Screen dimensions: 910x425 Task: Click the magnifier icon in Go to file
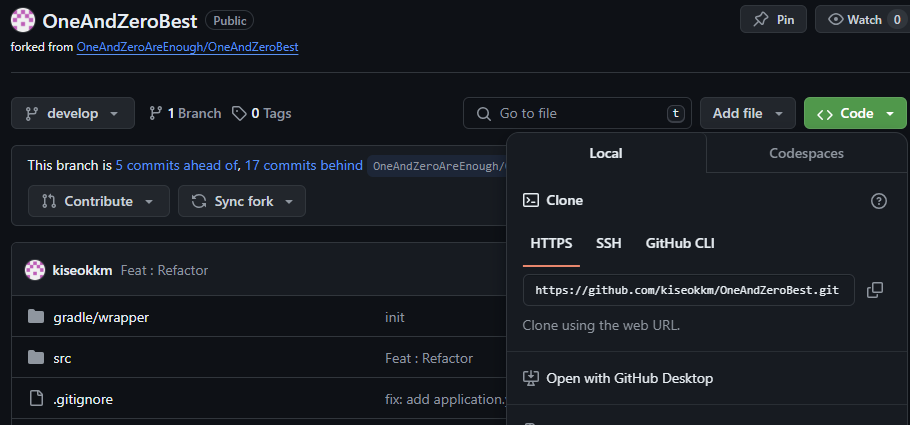pyautogui.click(x=483, y=113)
